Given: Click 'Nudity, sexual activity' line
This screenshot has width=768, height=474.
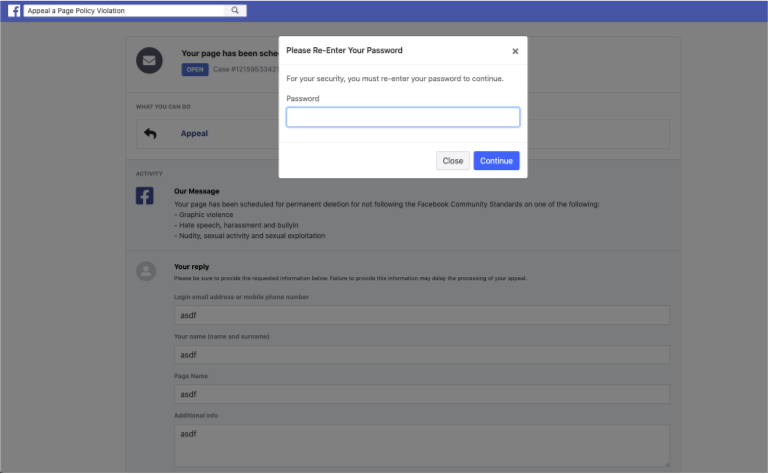Looking at the screenshot, I should [249, 236].
